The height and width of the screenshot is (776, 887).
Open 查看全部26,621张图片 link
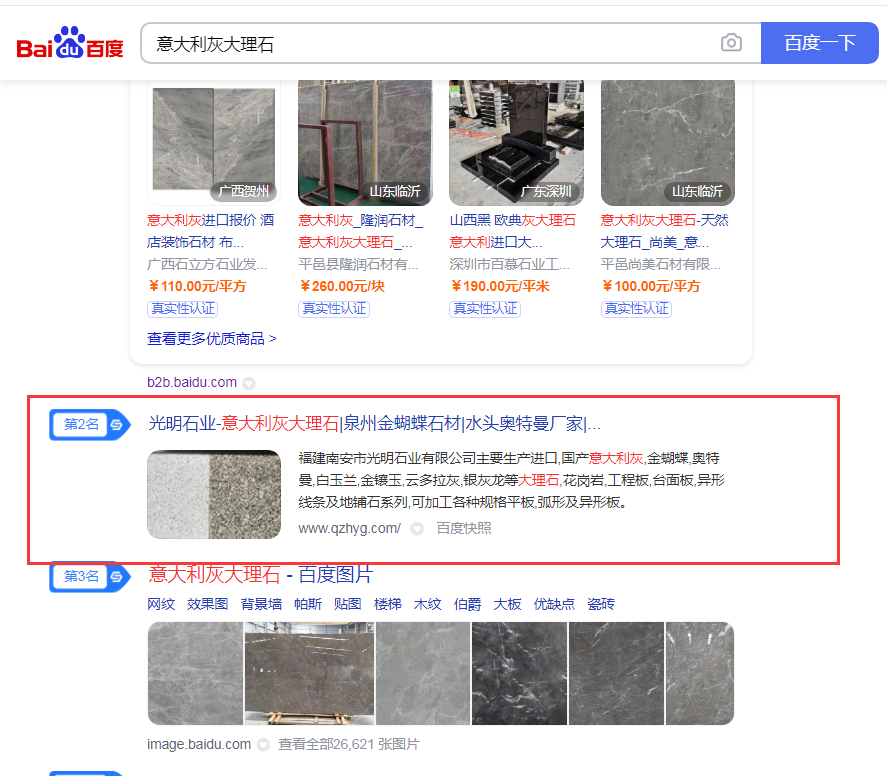click(349, 744)
